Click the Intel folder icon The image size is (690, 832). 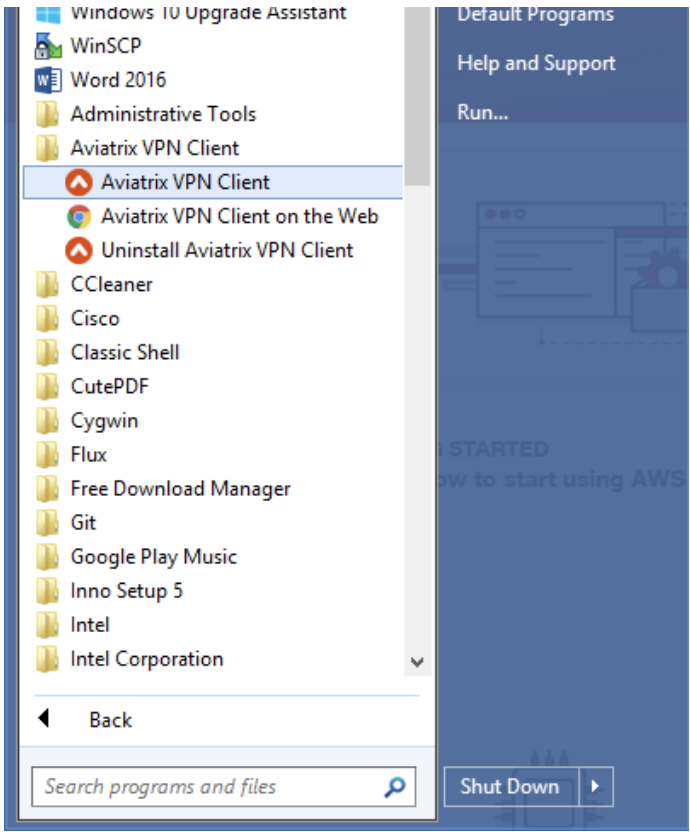tap(47, 625)
